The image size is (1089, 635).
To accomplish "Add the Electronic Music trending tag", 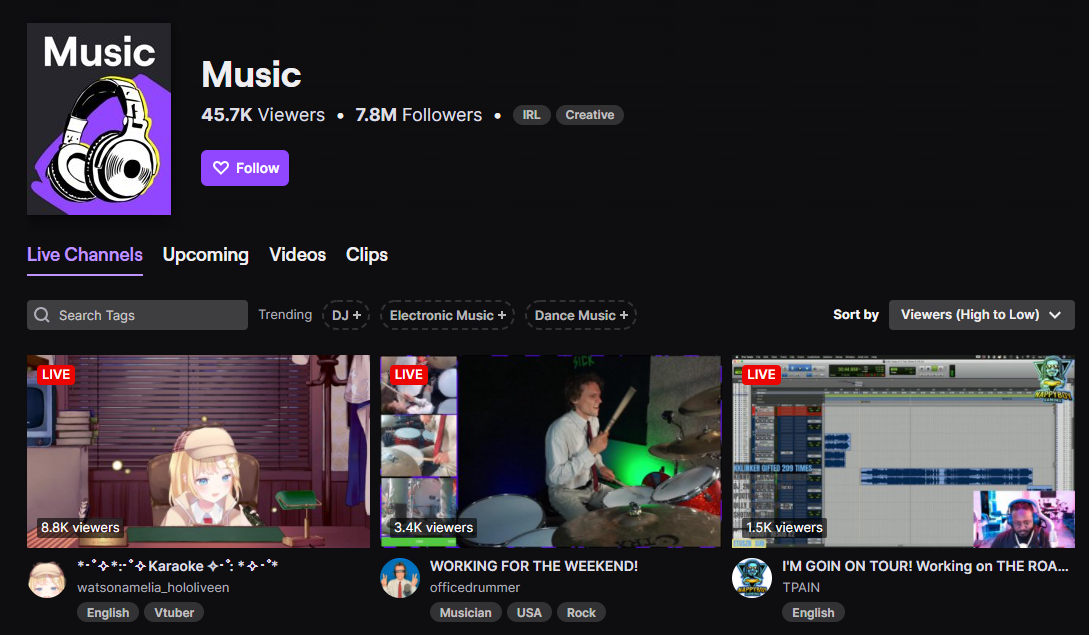I will click(x=447, y=315).
